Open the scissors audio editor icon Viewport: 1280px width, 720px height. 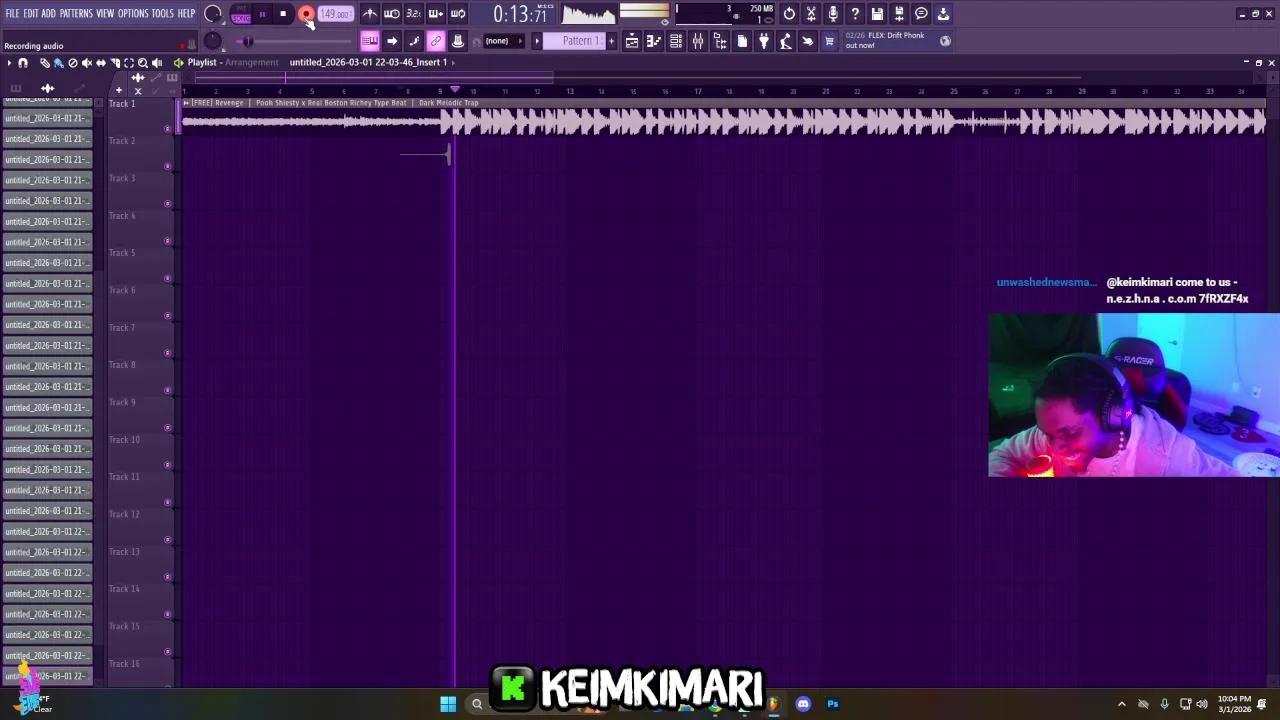[811, 14]
